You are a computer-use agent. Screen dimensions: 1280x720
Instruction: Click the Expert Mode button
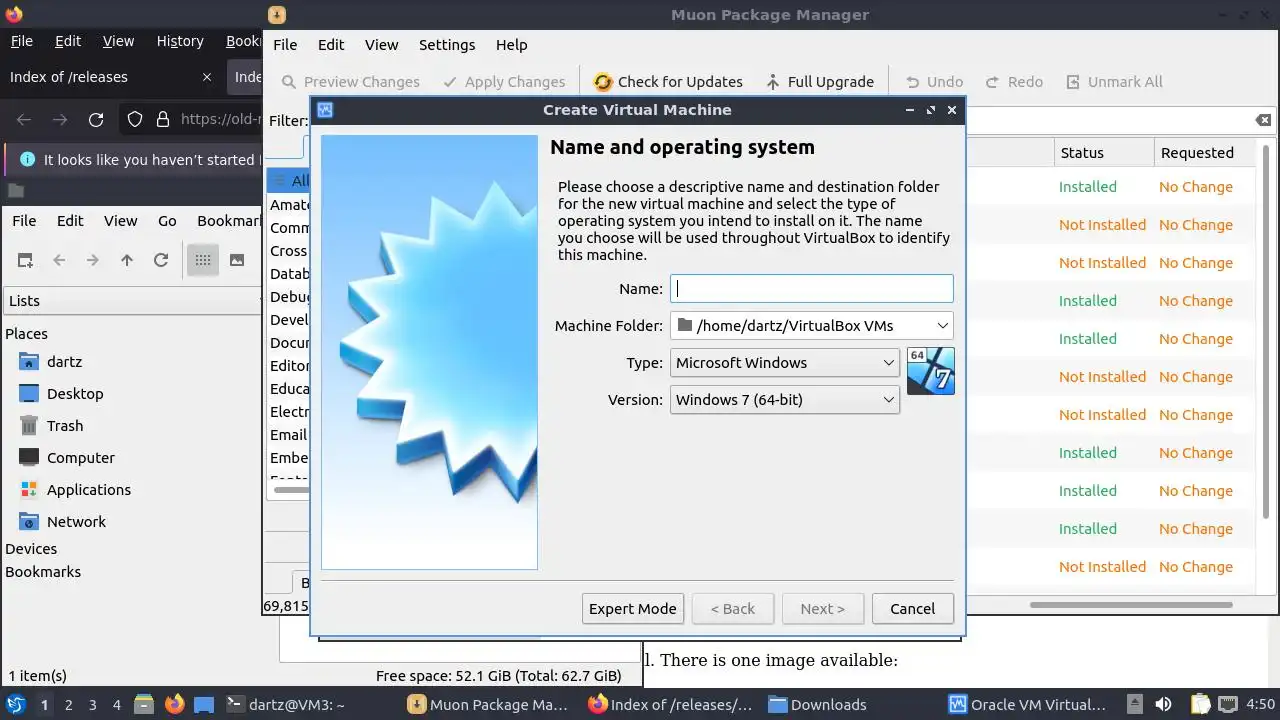click(632, 608)
